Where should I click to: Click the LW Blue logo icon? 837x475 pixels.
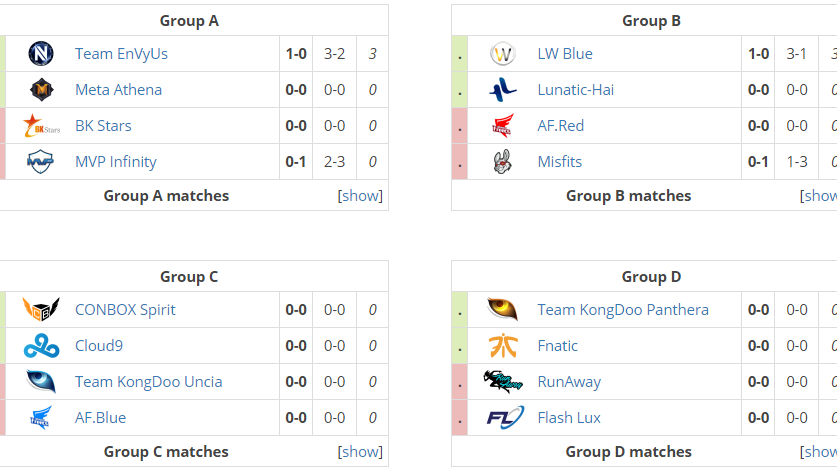point(503,54)
